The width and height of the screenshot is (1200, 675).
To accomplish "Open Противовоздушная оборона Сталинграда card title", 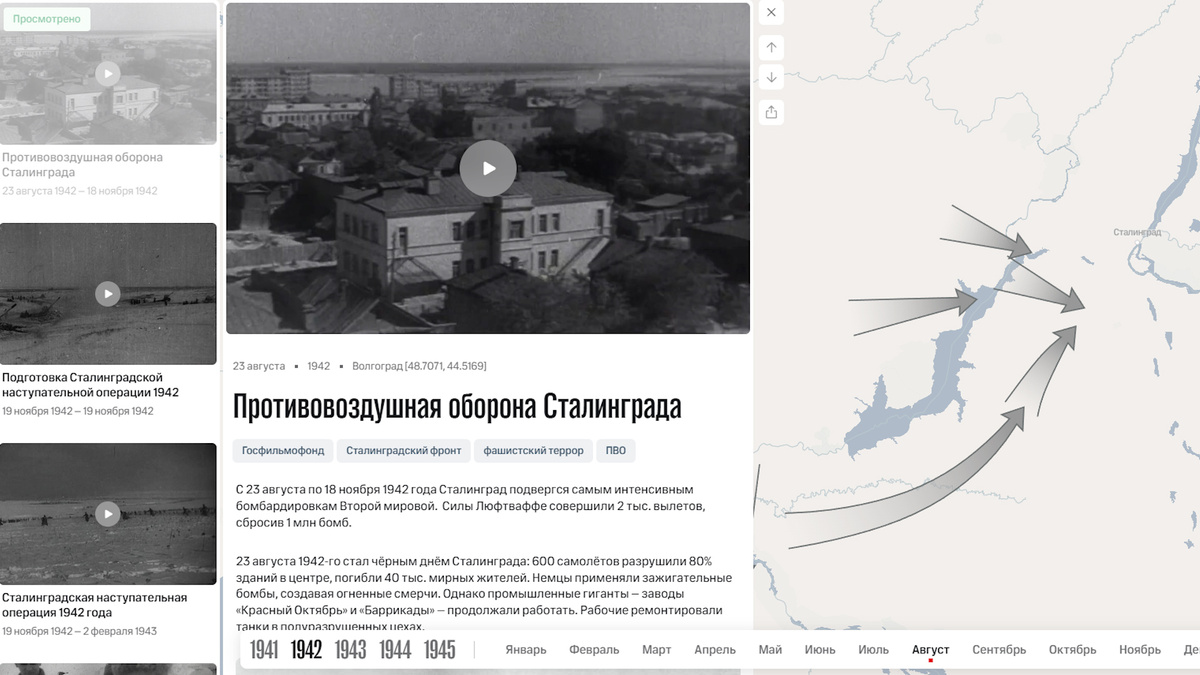I will [x=82, y=165].
